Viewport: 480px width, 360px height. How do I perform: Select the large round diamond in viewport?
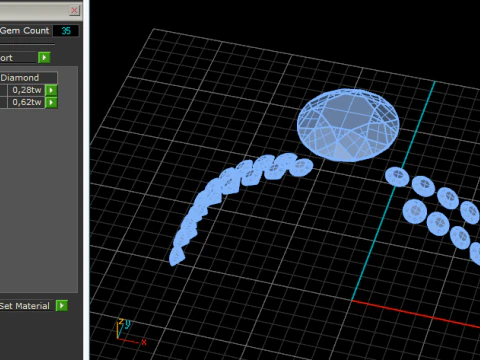pos(348,125)
